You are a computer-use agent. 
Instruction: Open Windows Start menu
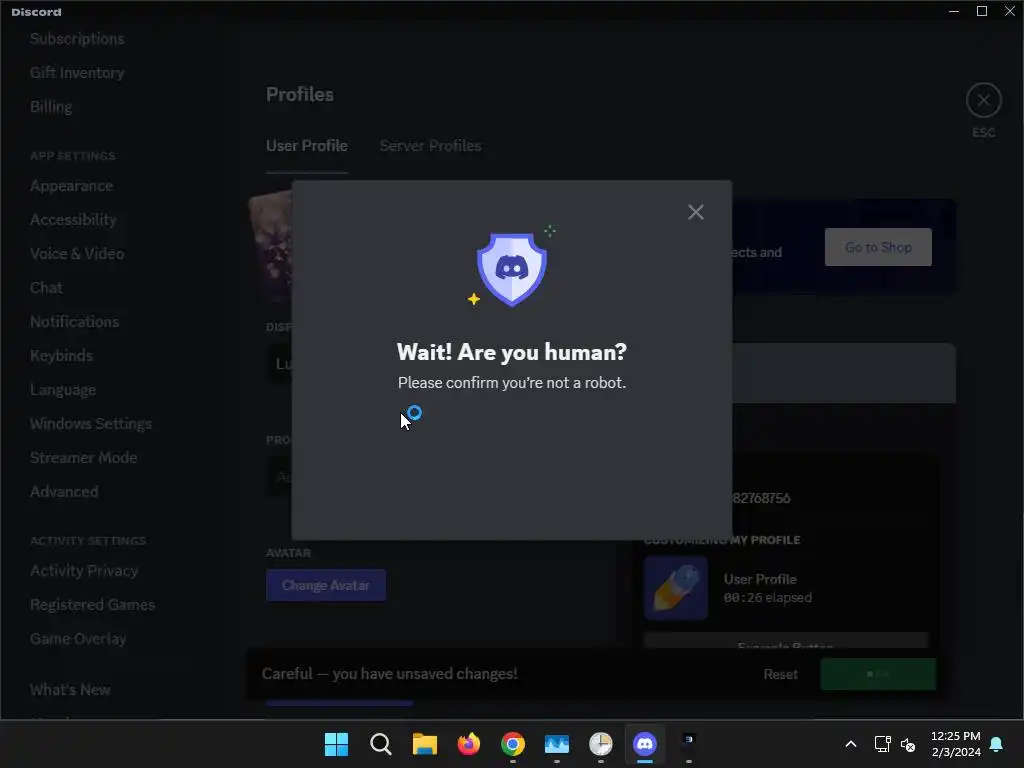336,744
